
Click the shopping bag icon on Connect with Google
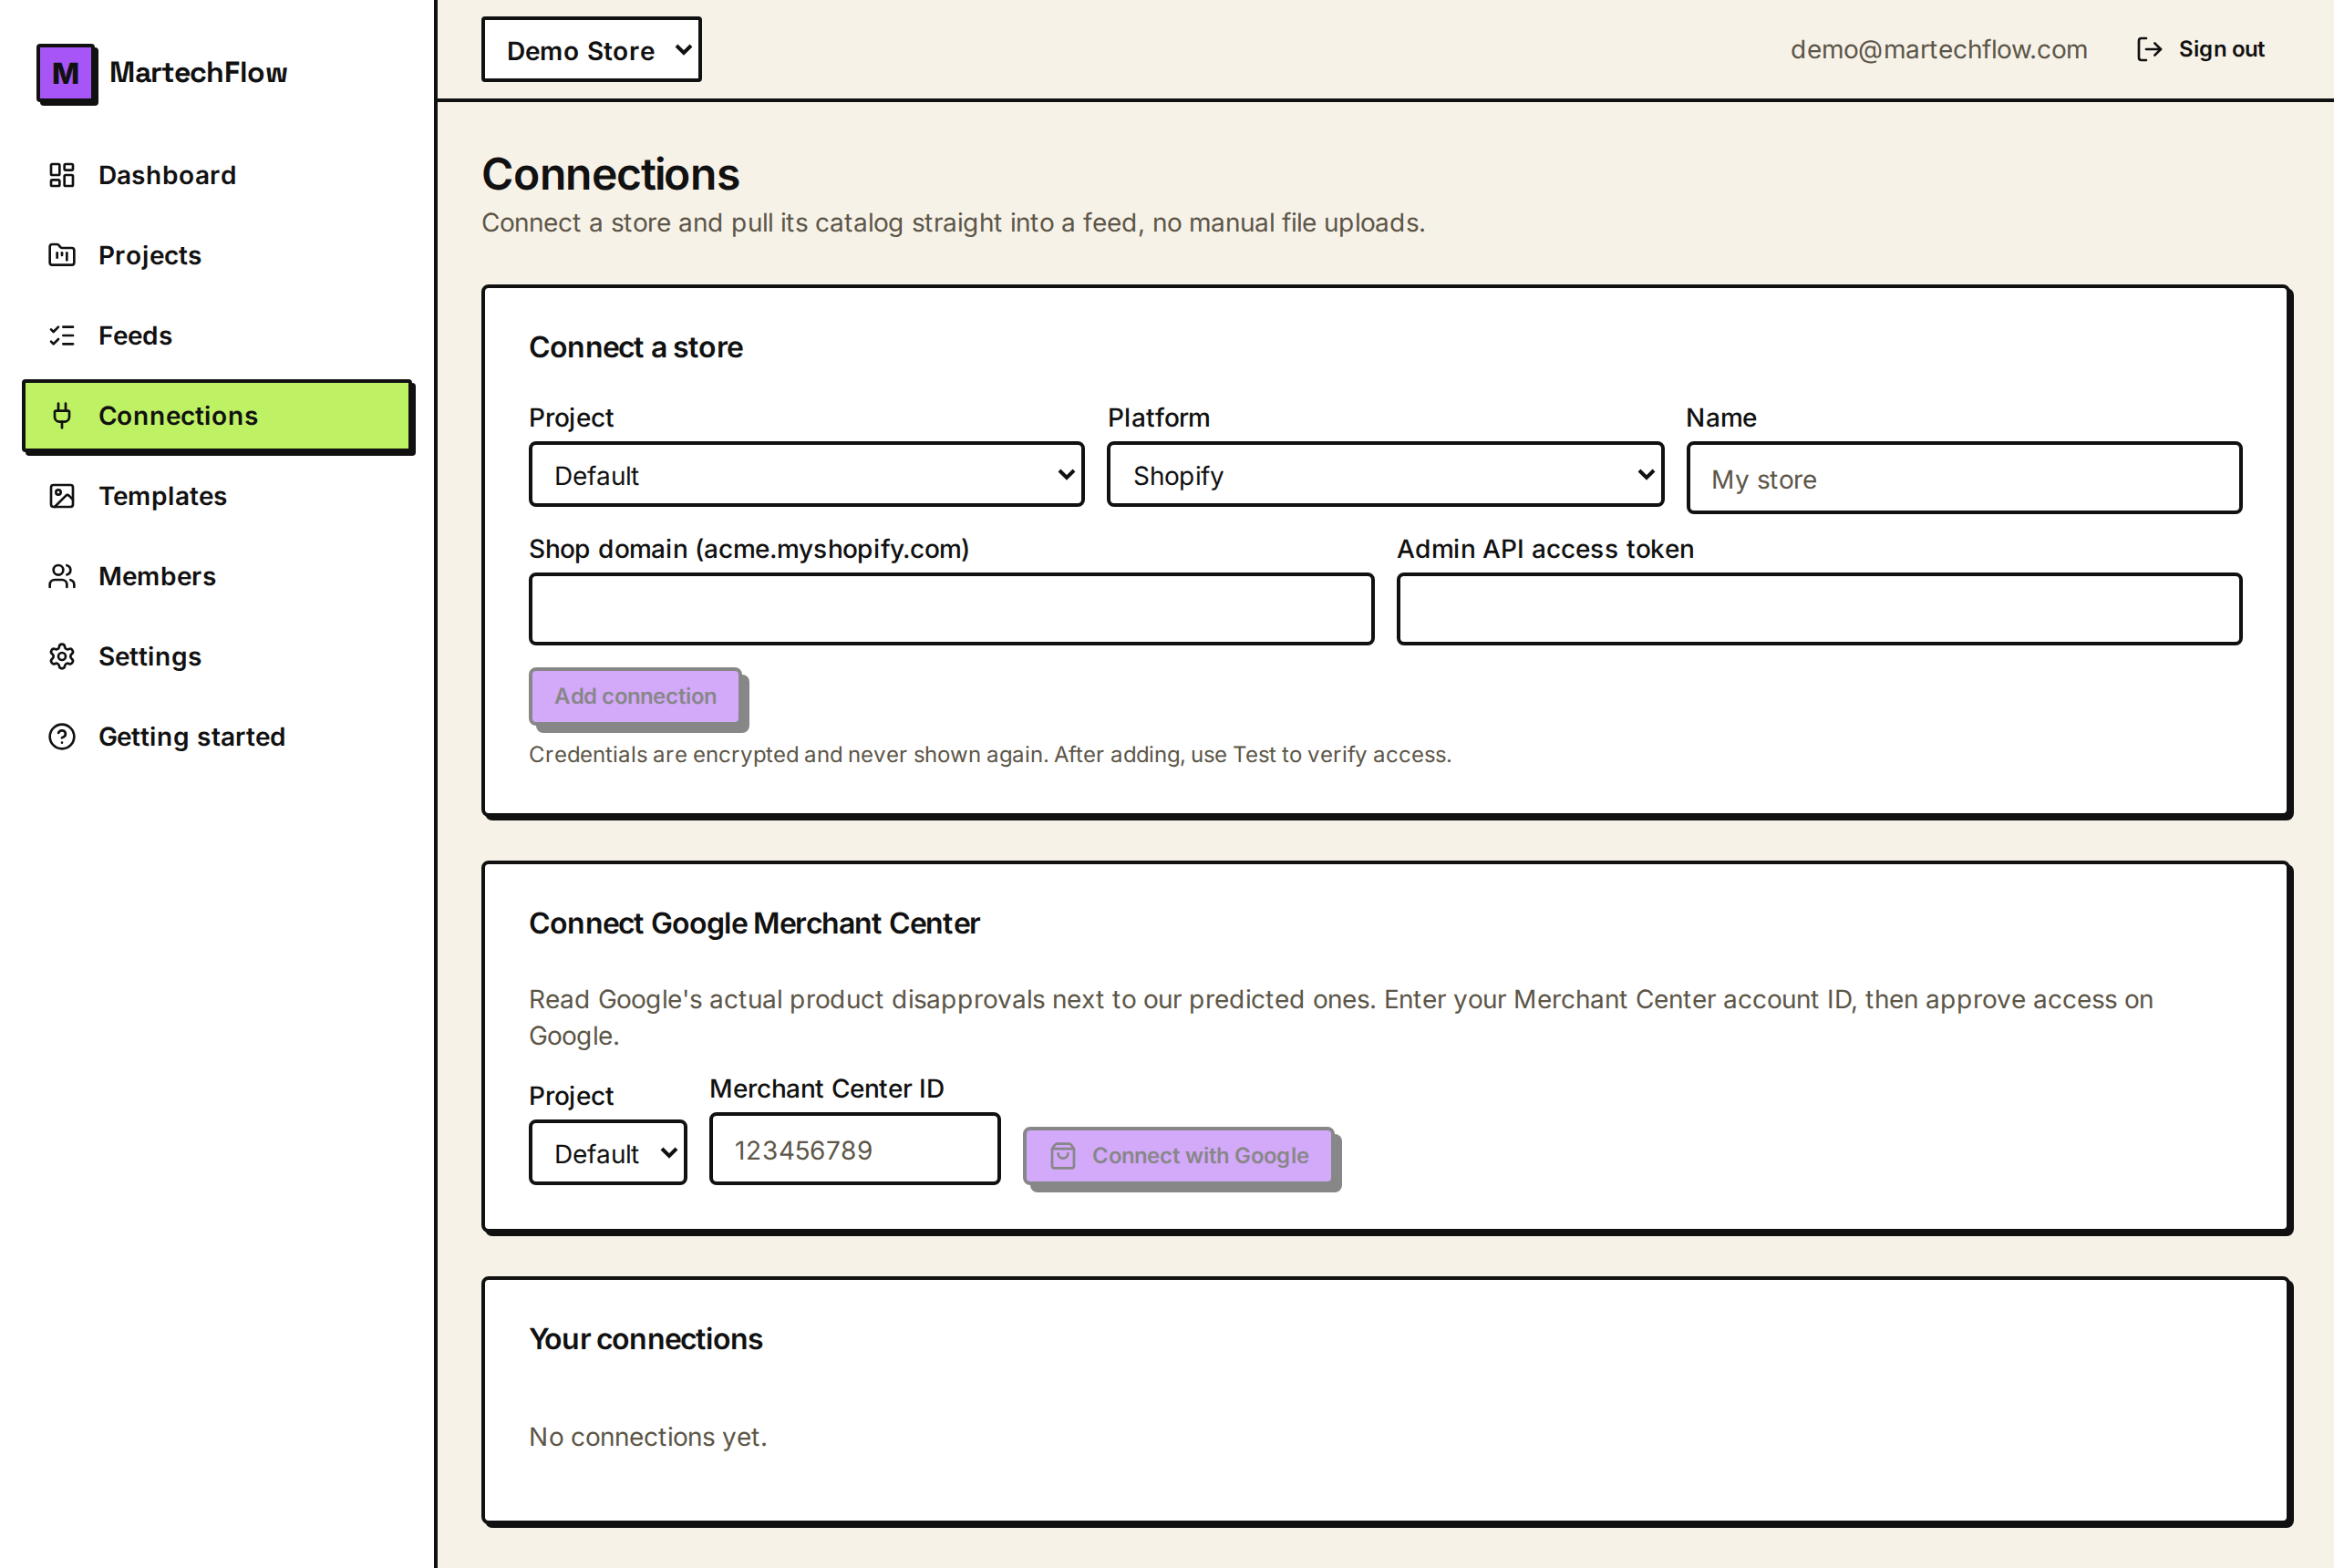[x=1063, y=1156]
